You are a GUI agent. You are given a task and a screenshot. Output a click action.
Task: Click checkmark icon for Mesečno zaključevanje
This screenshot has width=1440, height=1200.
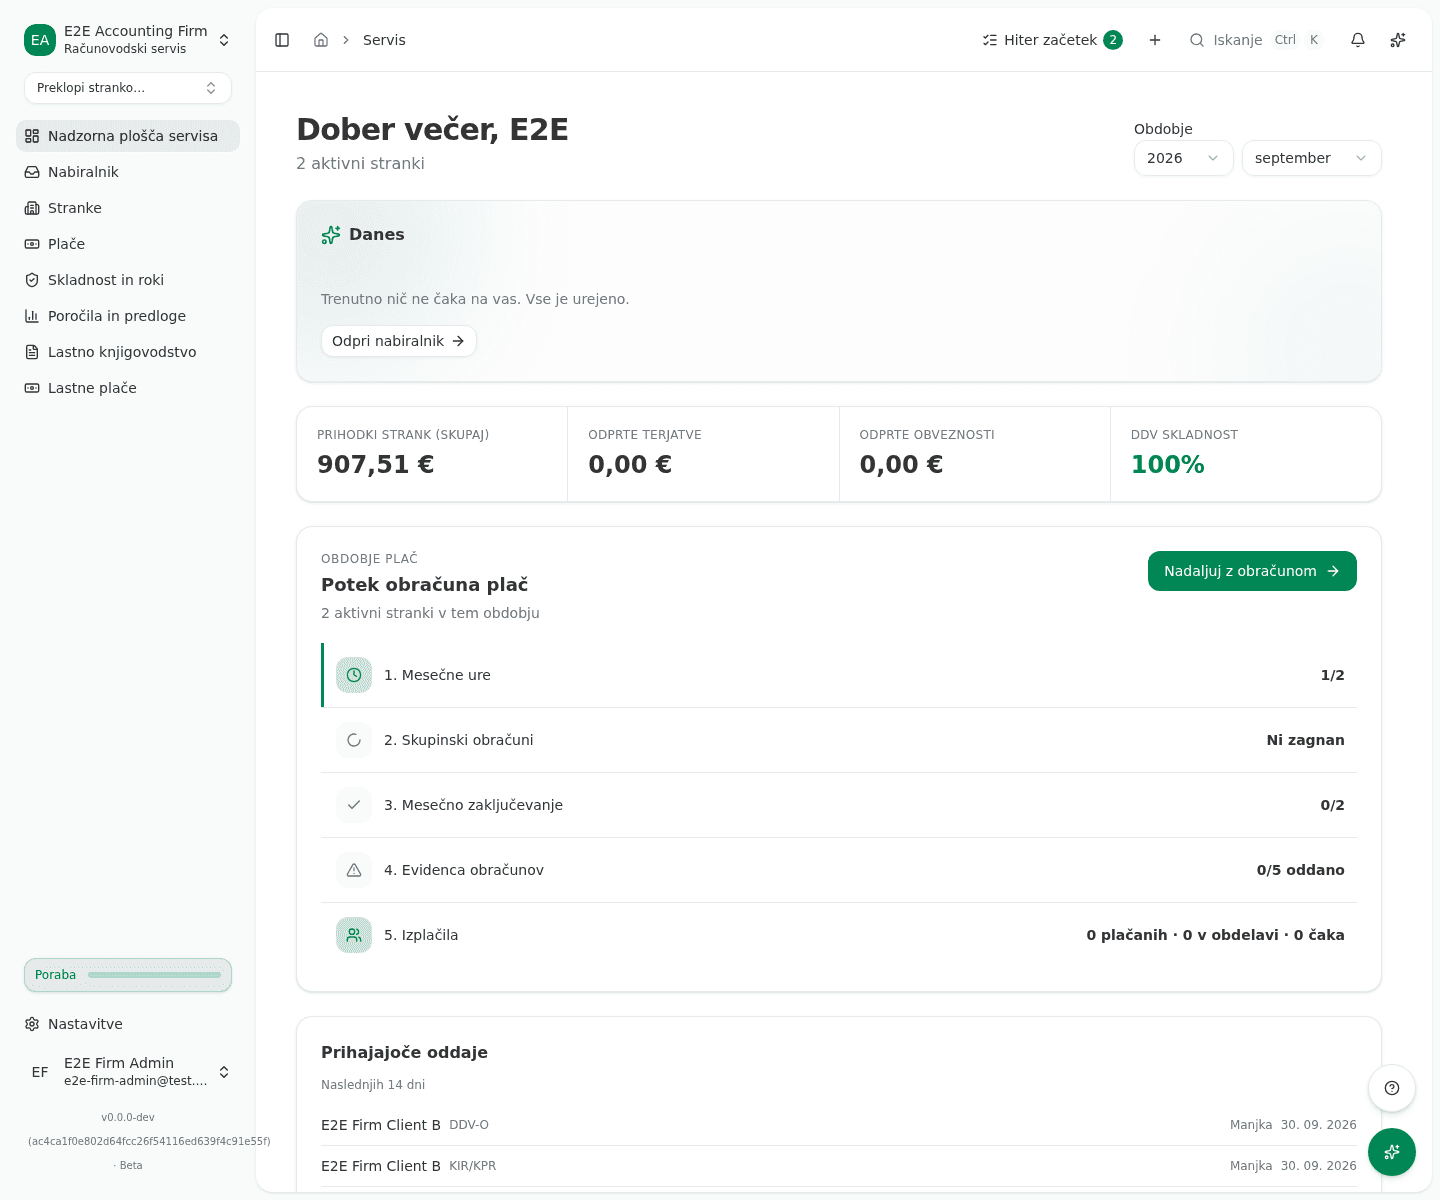[x=354, y=805]
